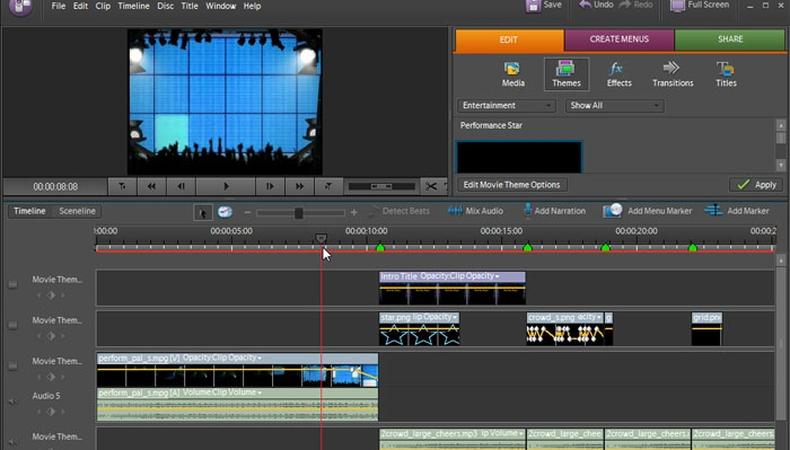Open Intro Title Opacity dropdown
Image resolution: width=790 pixels, height=450 pixels.
click(497, 276)
